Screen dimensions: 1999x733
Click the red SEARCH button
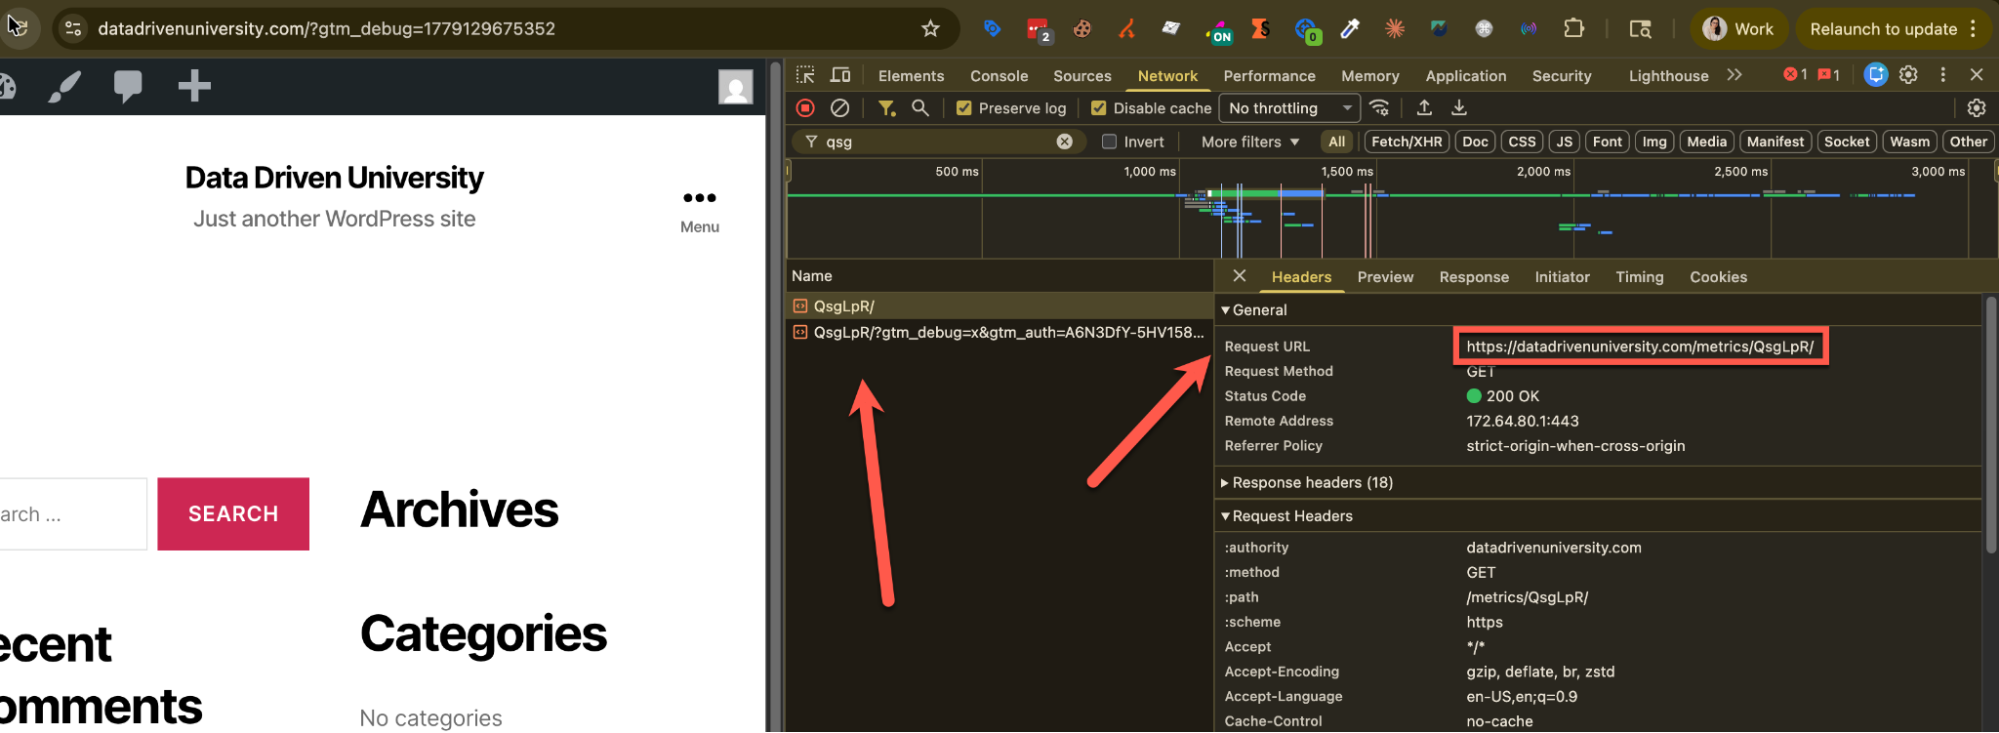[x=233, y=514]
